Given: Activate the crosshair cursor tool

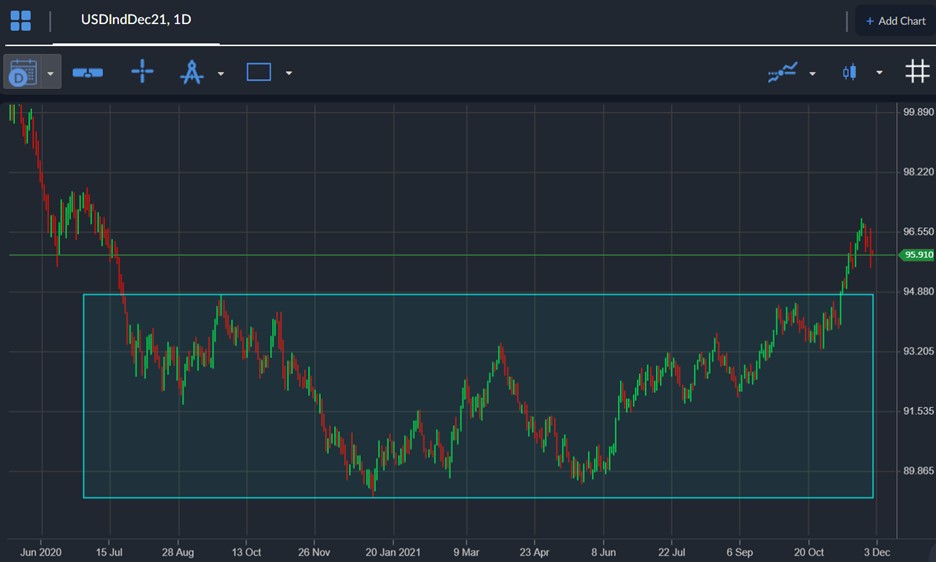Looking at the screenshot, I should (142, 72).
